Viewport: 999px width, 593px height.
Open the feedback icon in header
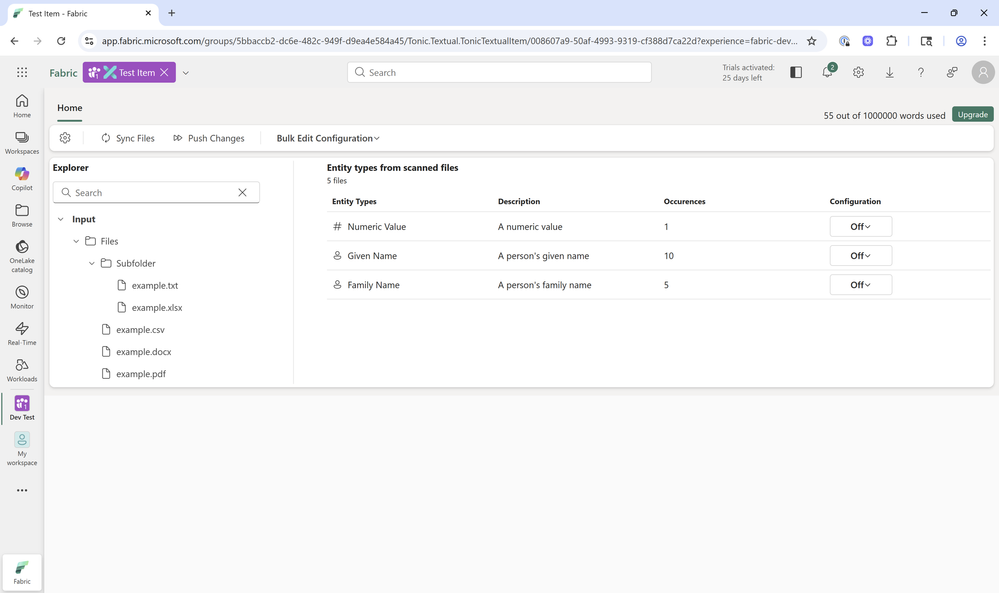(952, 73)
